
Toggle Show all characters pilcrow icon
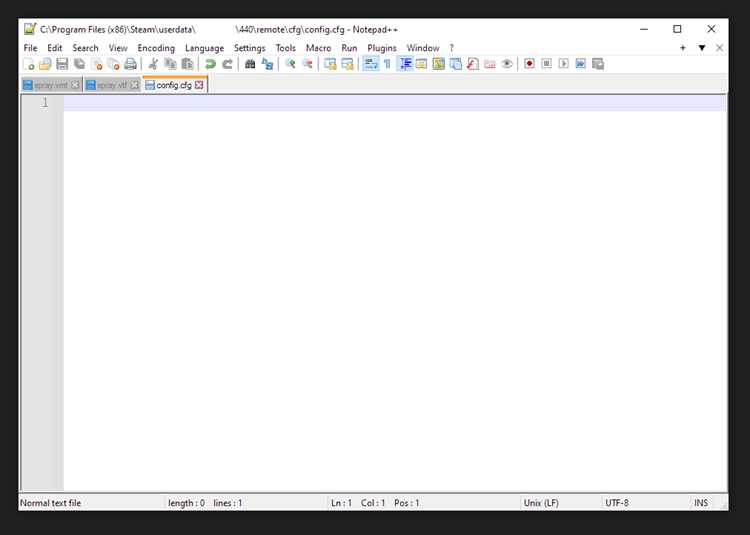[387, 64]
